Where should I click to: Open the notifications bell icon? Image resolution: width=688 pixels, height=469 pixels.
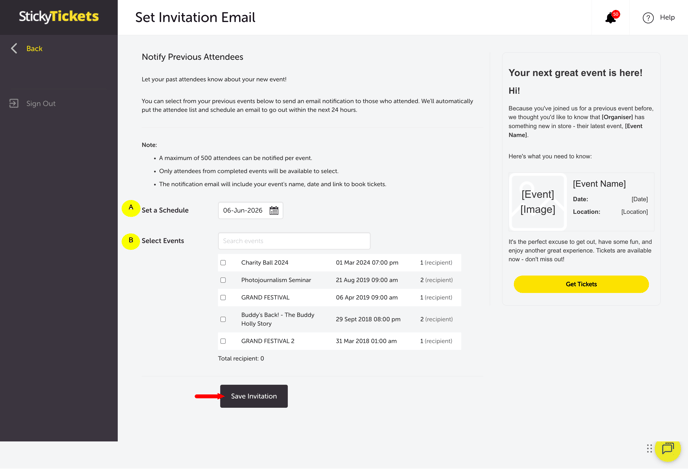(610, 18)
